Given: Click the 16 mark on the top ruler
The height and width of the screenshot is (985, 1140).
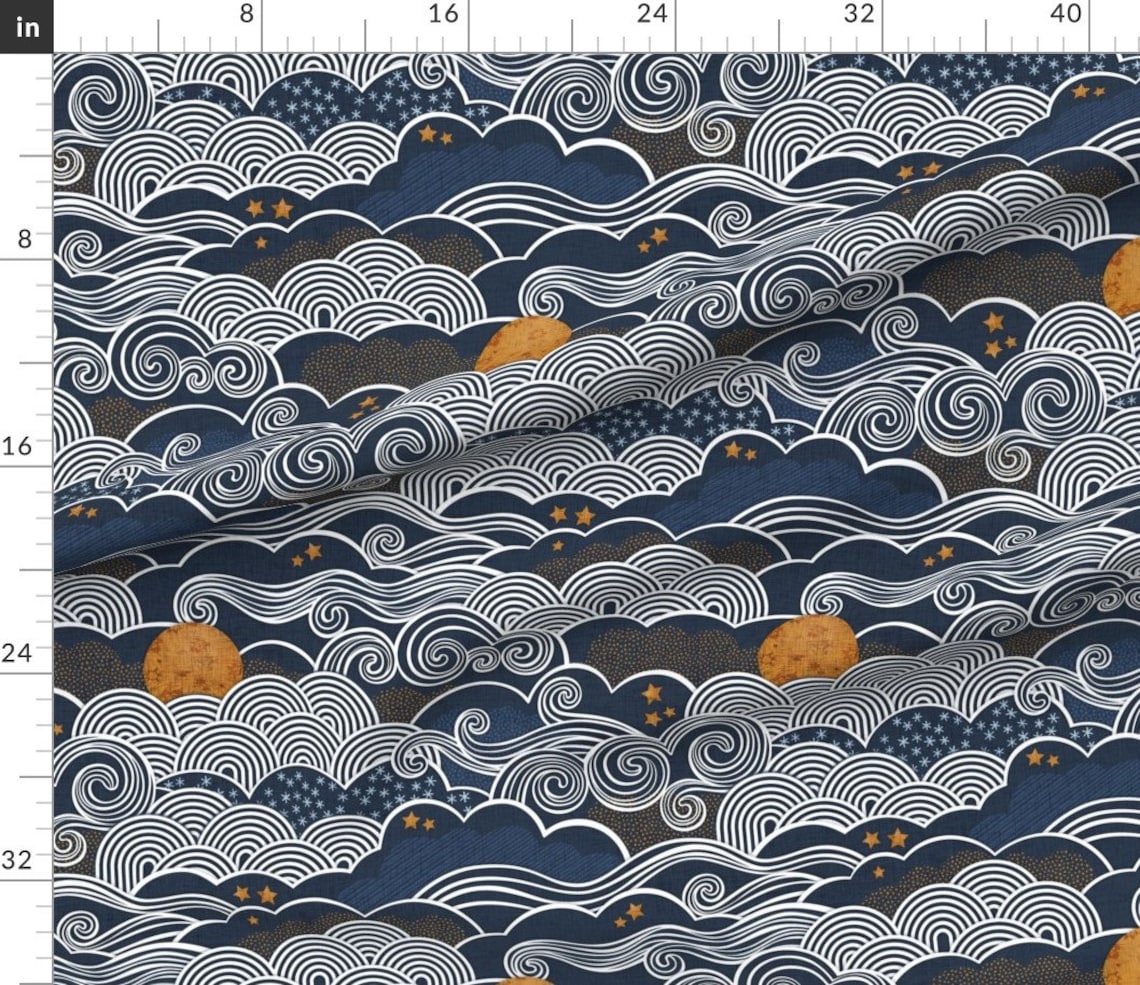Looking at the screenshot, I should (x=447, y=15).
